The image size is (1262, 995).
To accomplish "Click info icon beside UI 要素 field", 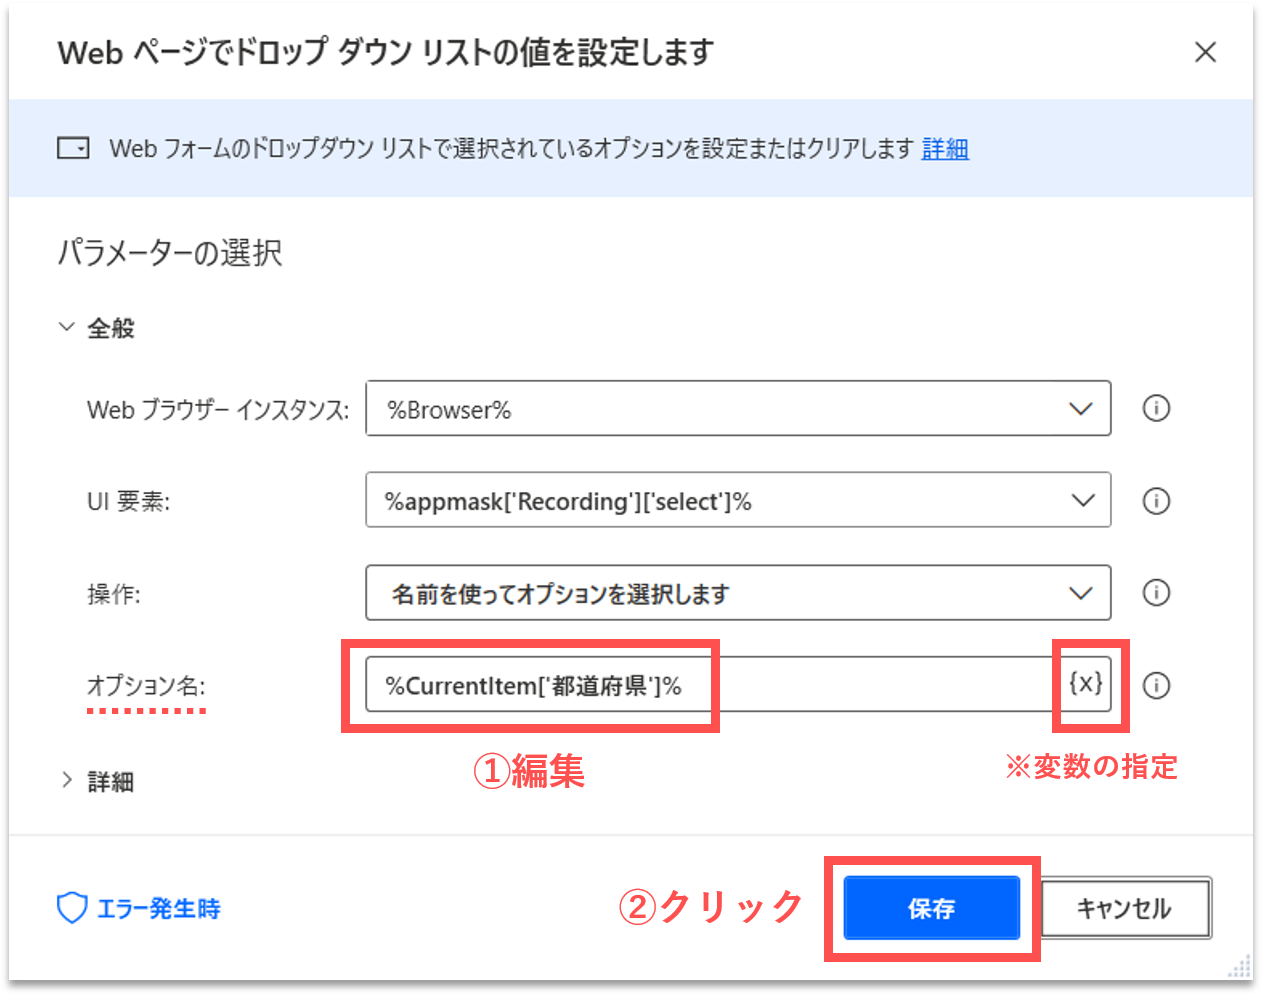I will 1156,501.
